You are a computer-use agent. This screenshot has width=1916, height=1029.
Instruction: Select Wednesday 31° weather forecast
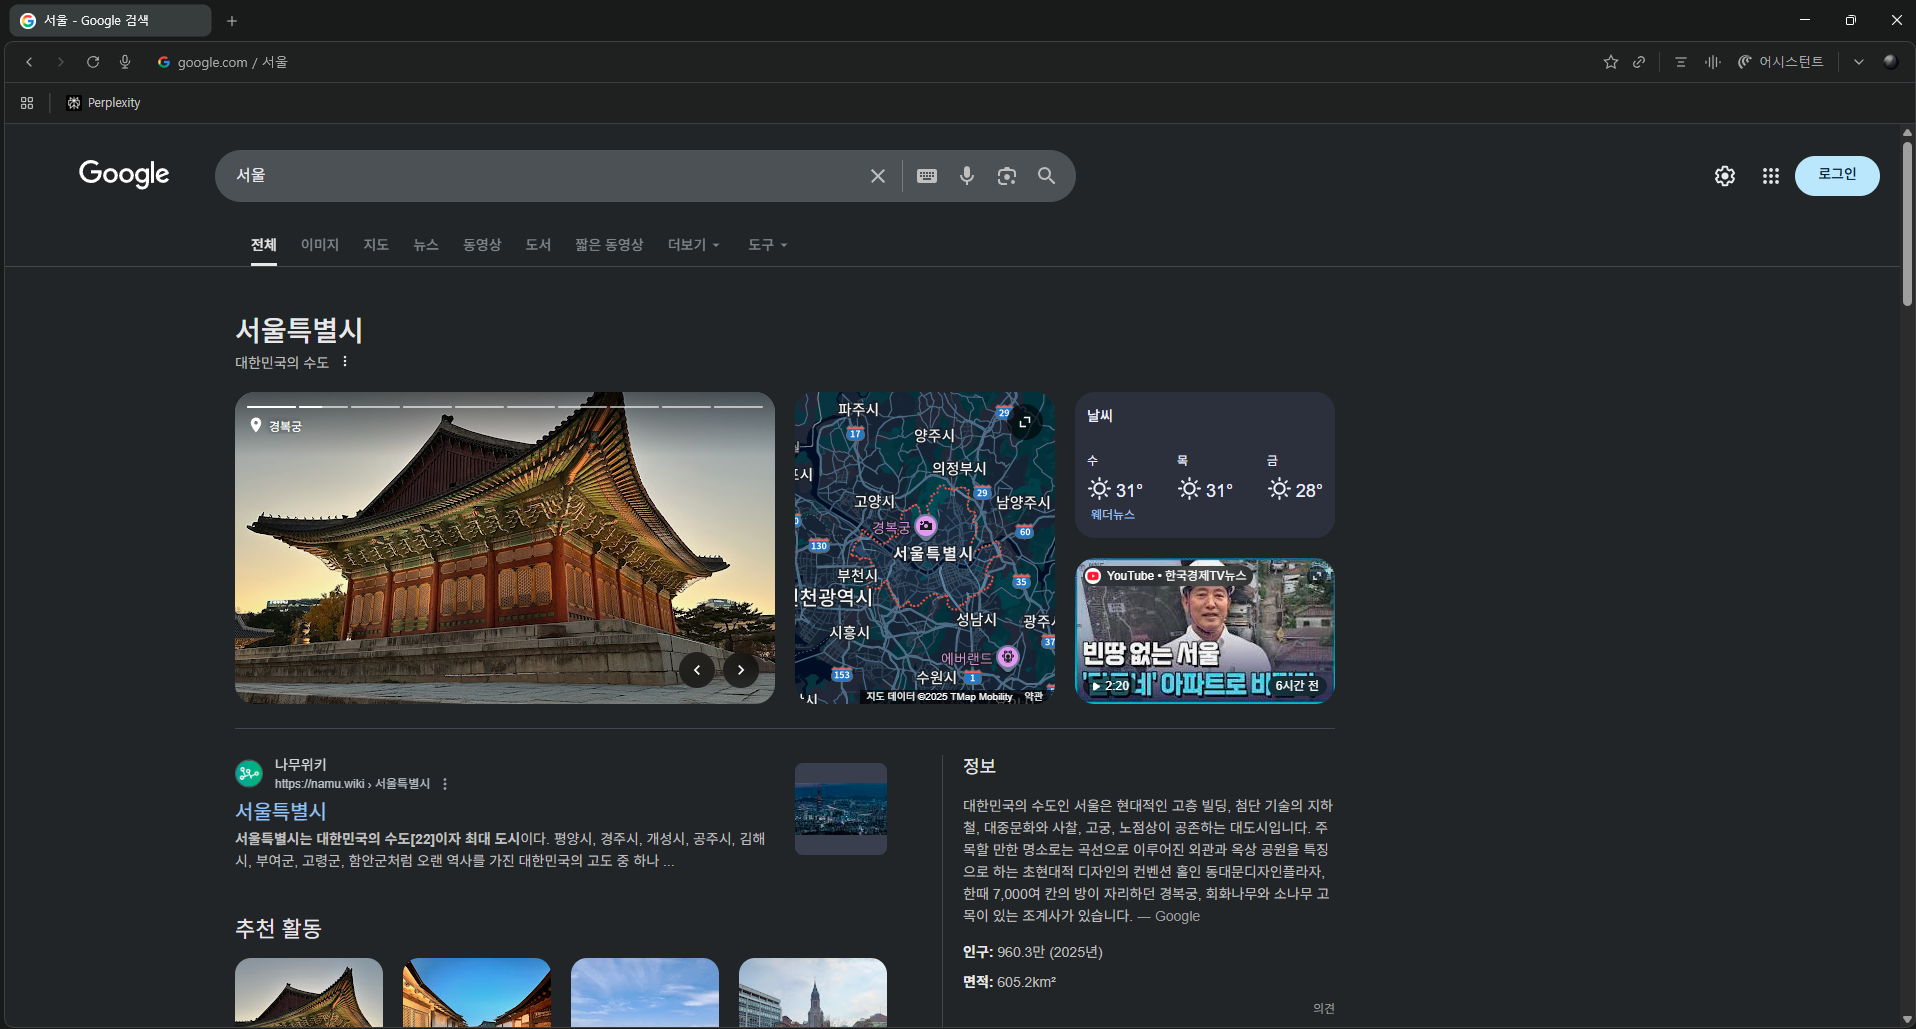[x=1116, y=478]
